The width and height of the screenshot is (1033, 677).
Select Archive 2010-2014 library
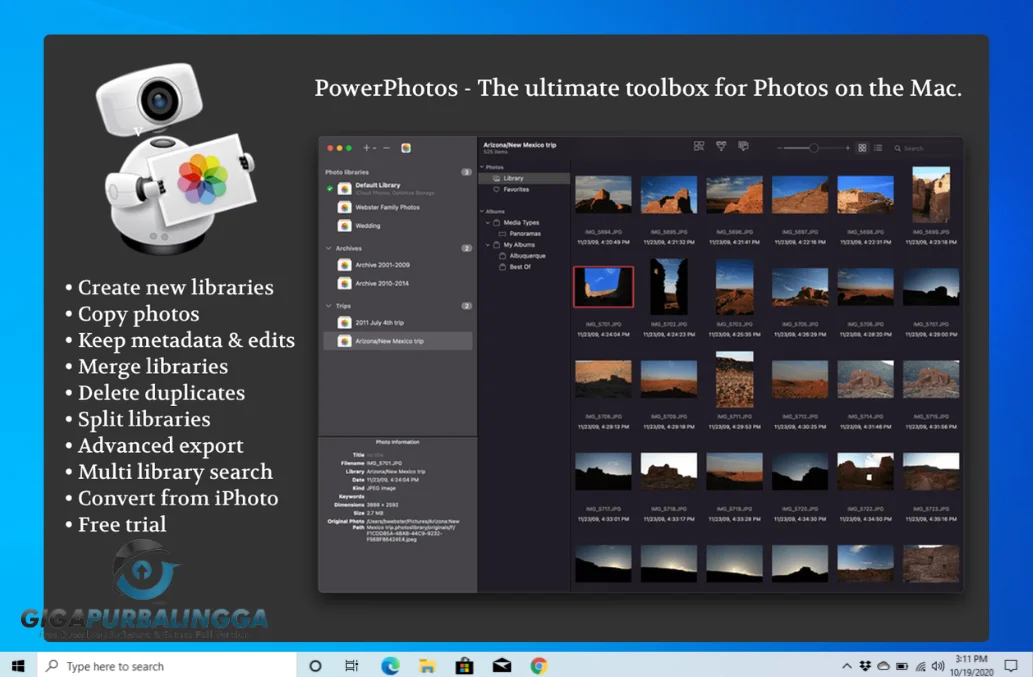pos(398,283)
